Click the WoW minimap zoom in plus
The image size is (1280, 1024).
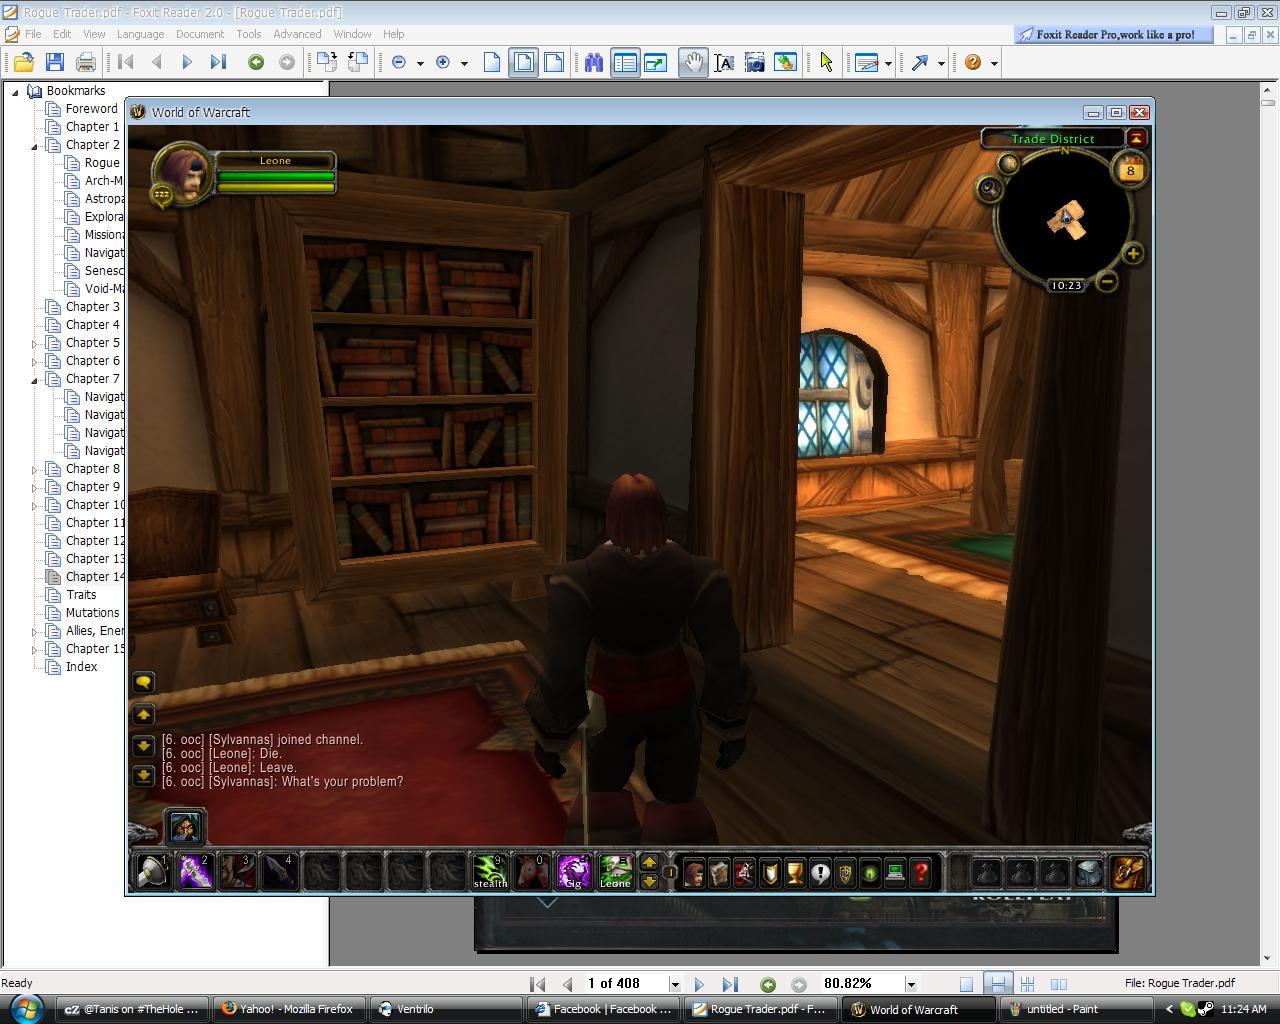(x=1132, y=254)
